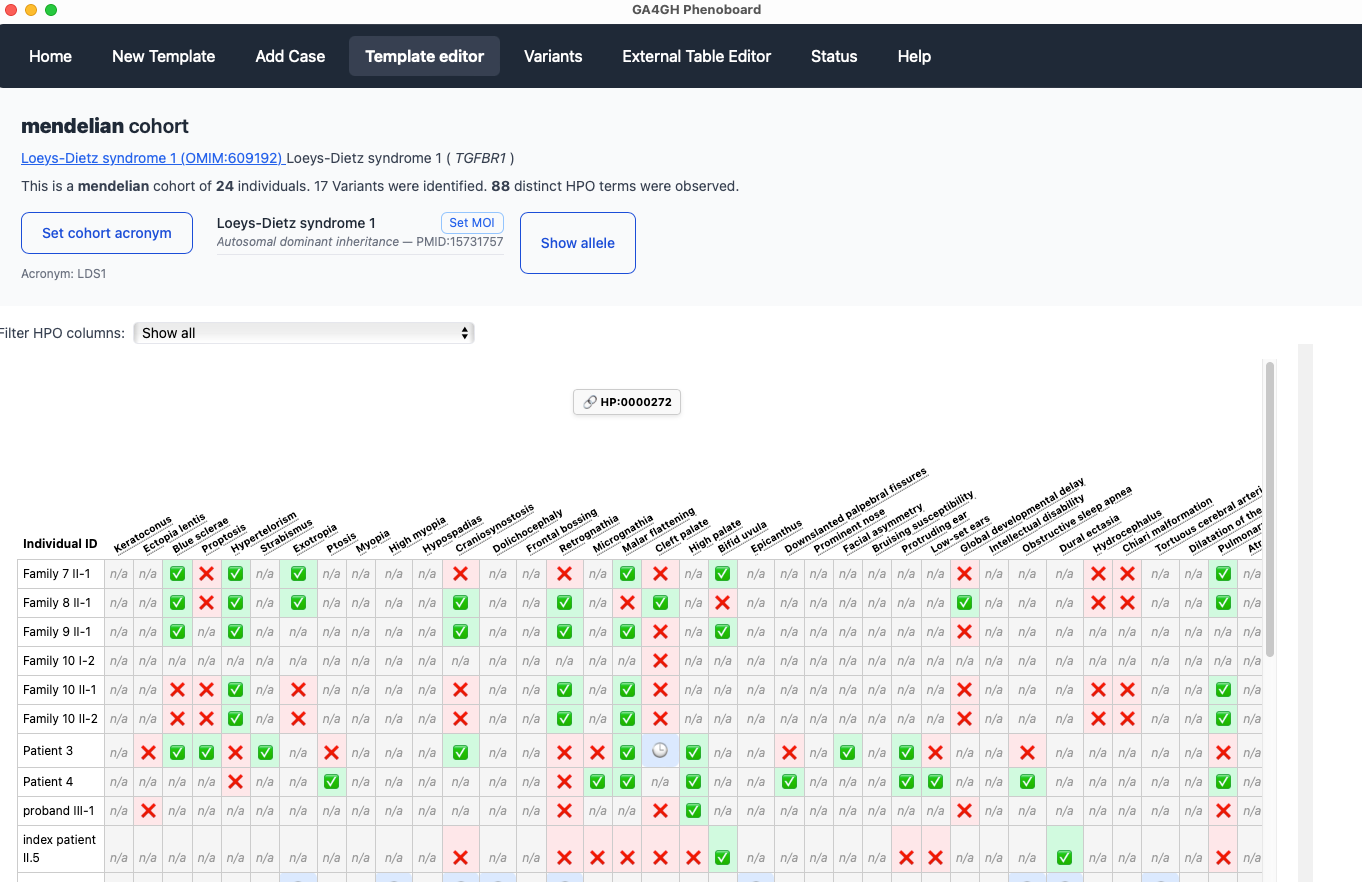This screenshot has width=1362, height=882.
Task: Click the green checkmark for Obstructive sleep apnea in Patient 4
Action: [x=1027, y=781]
